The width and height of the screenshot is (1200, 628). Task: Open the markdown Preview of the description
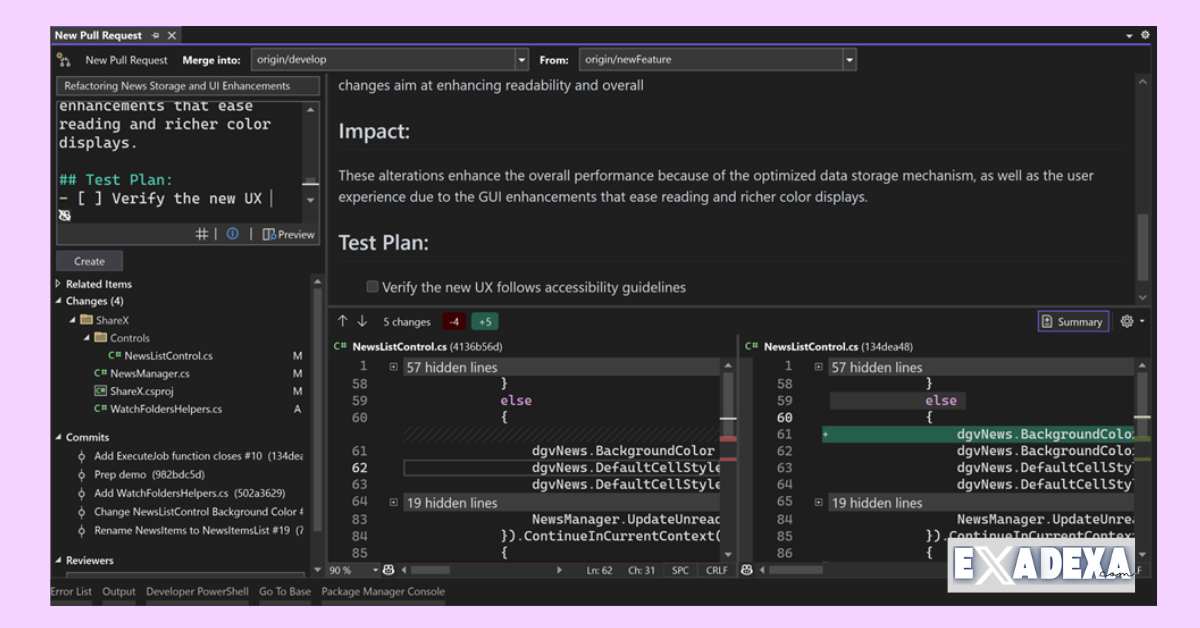(x=288, y=234)
